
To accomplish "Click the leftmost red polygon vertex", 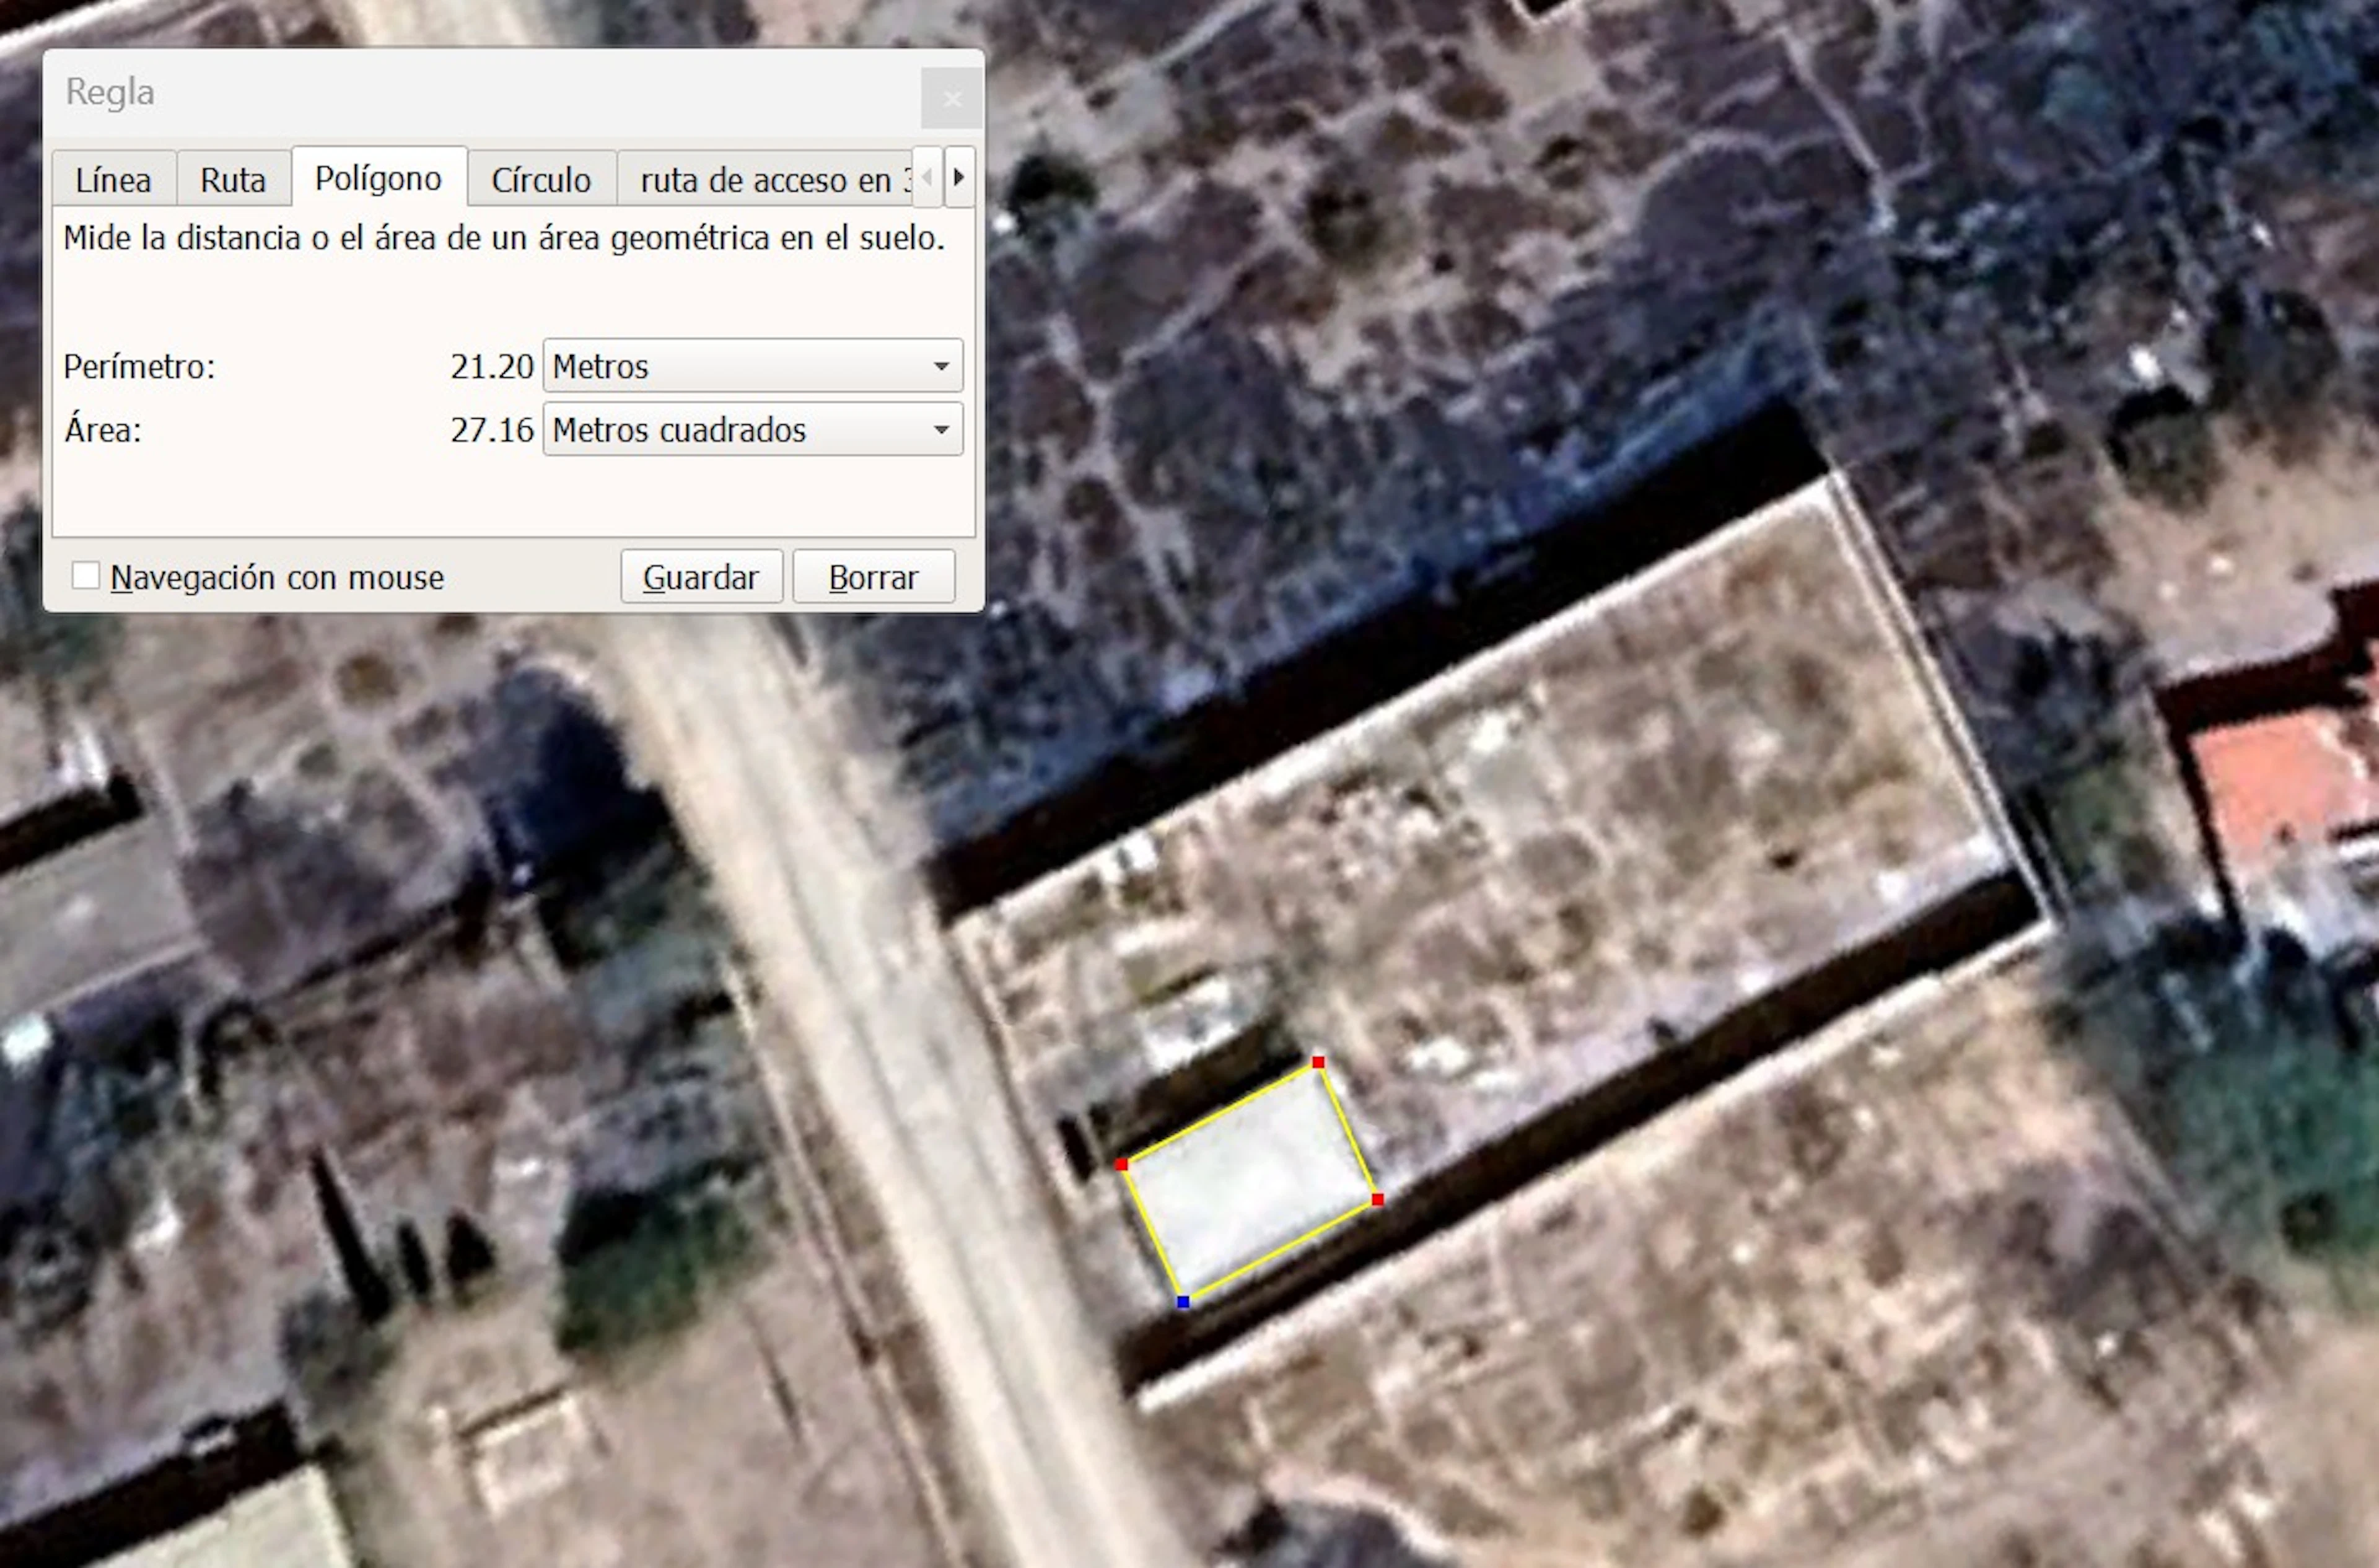I will pos(1121,1164).
